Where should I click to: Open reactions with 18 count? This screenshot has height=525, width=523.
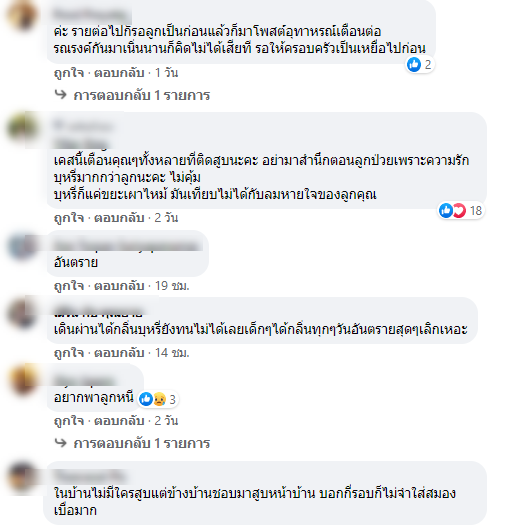pos(461,211)
